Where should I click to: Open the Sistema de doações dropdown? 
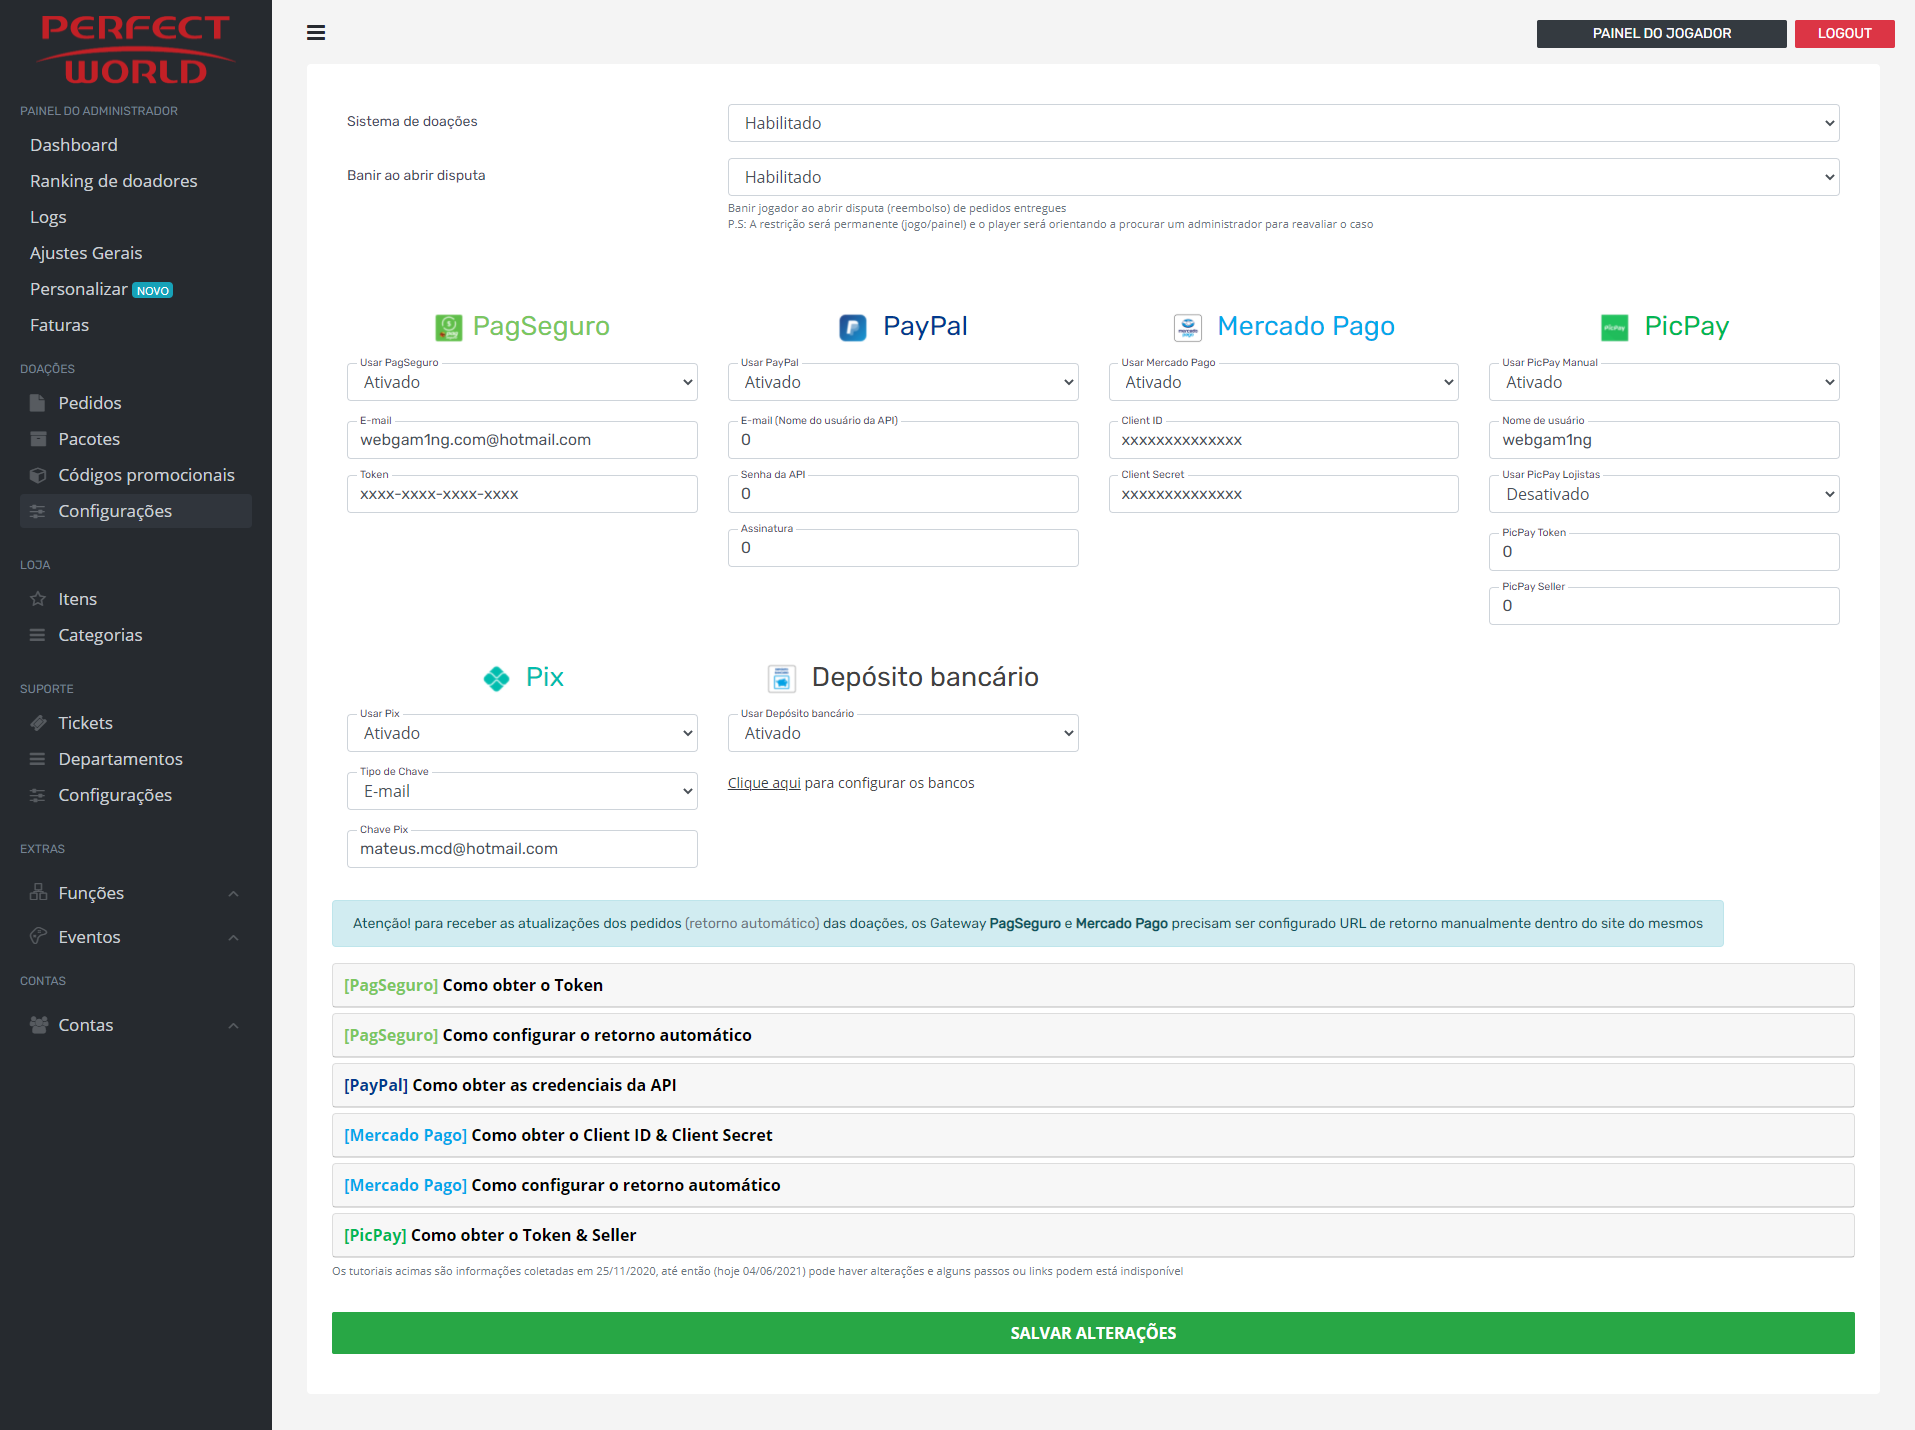tap(1283, 123)
